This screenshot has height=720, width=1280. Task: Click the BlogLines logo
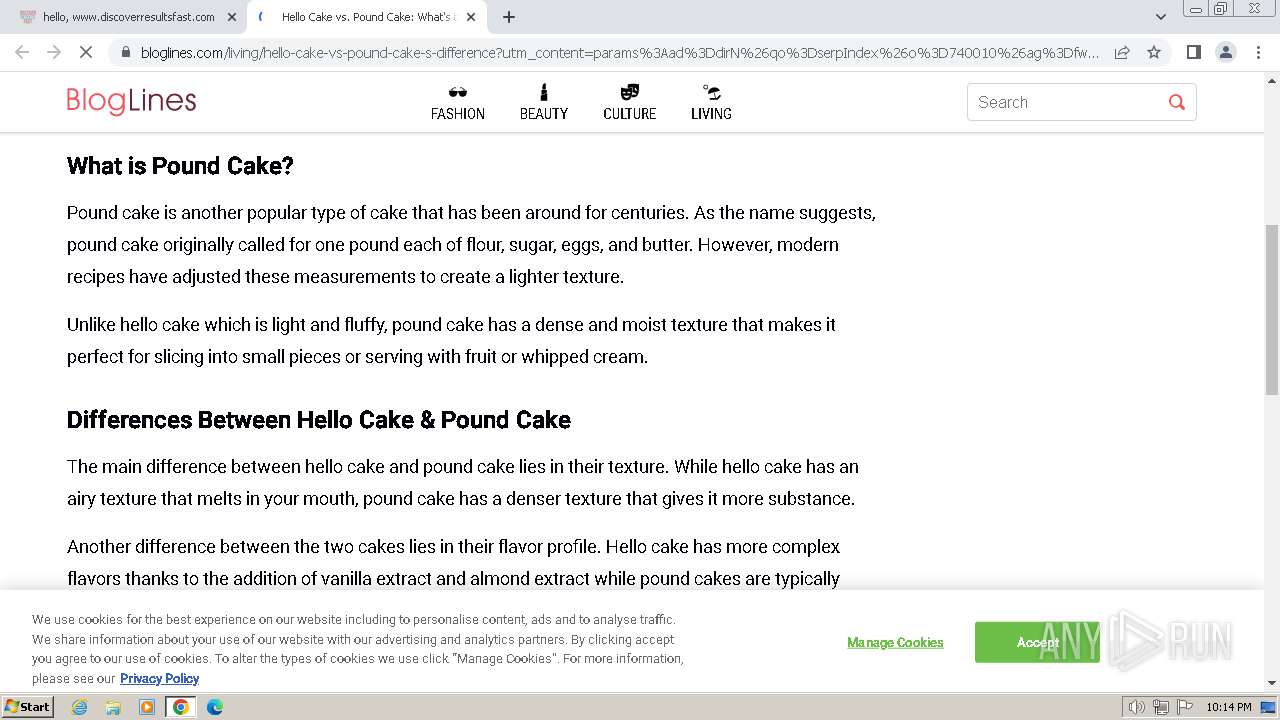tap(131, 102)
